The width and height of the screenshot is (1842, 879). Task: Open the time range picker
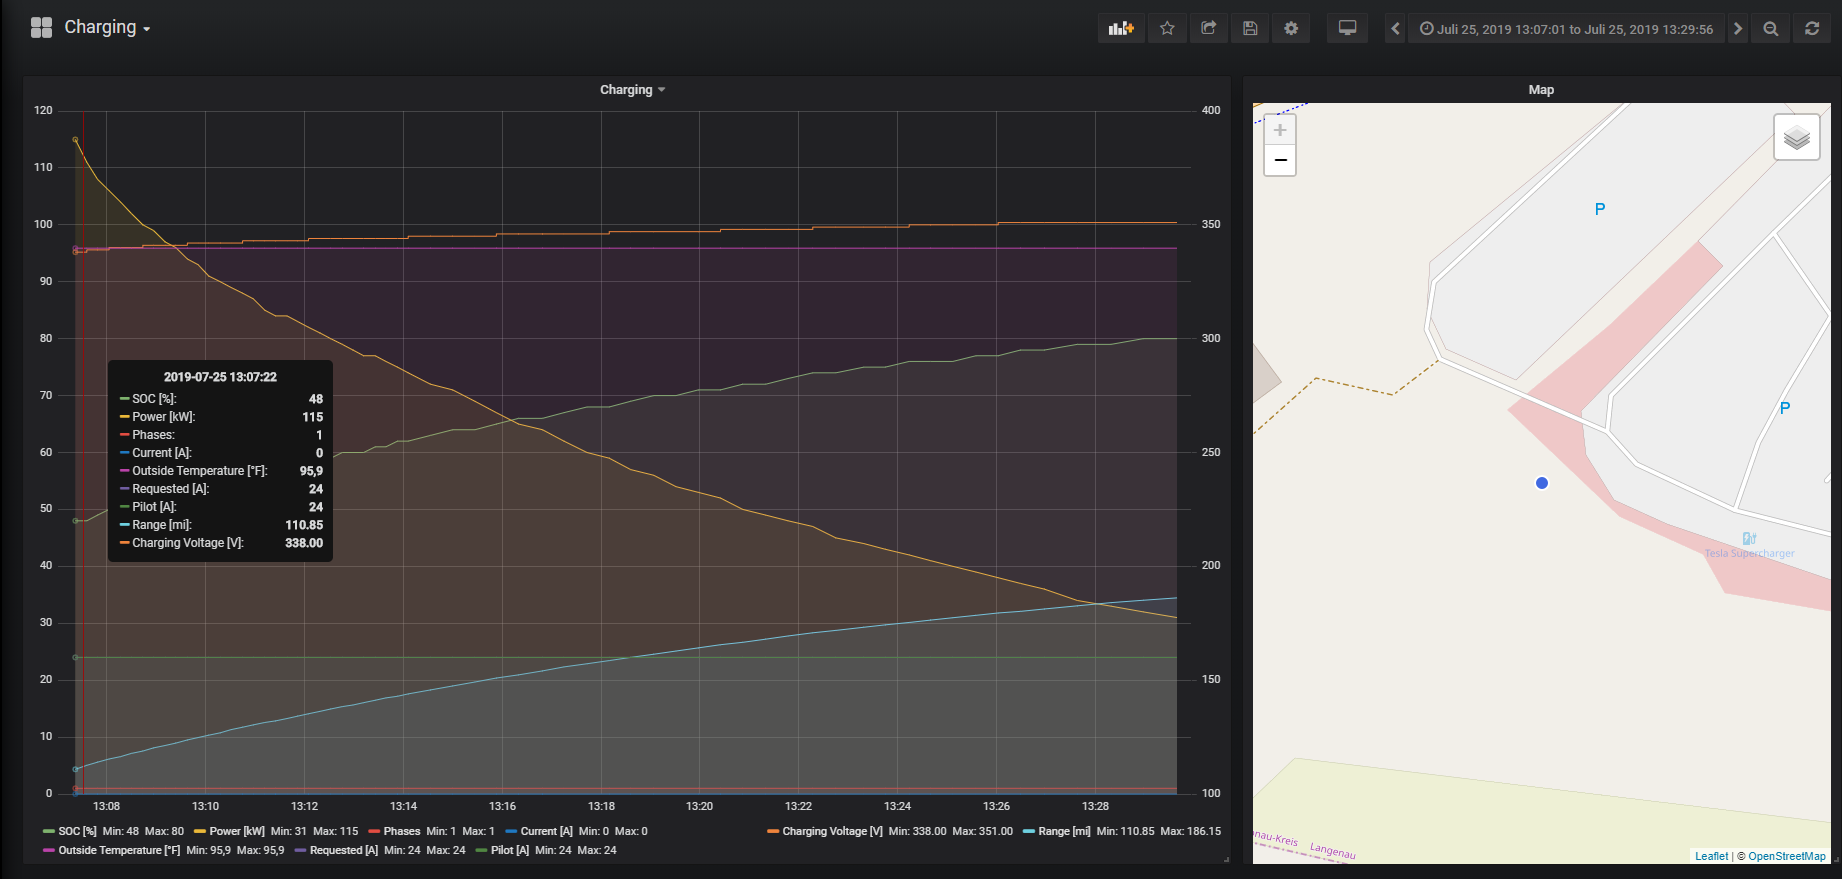pos(1566,29)
